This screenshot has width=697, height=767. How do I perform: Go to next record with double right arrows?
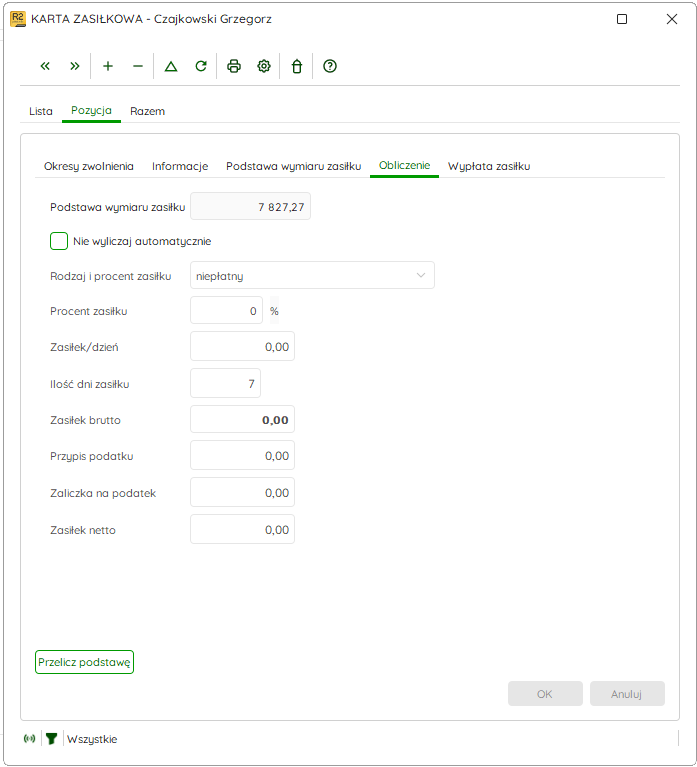[x=74, y=66]
